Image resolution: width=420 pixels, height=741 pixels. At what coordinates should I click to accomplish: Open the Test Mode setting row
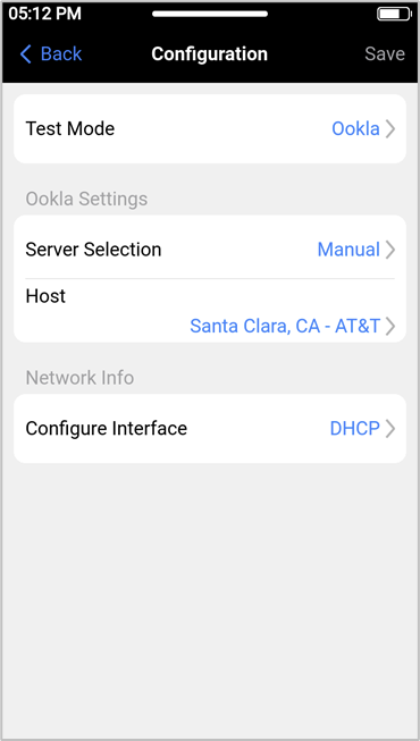[210, 129]
